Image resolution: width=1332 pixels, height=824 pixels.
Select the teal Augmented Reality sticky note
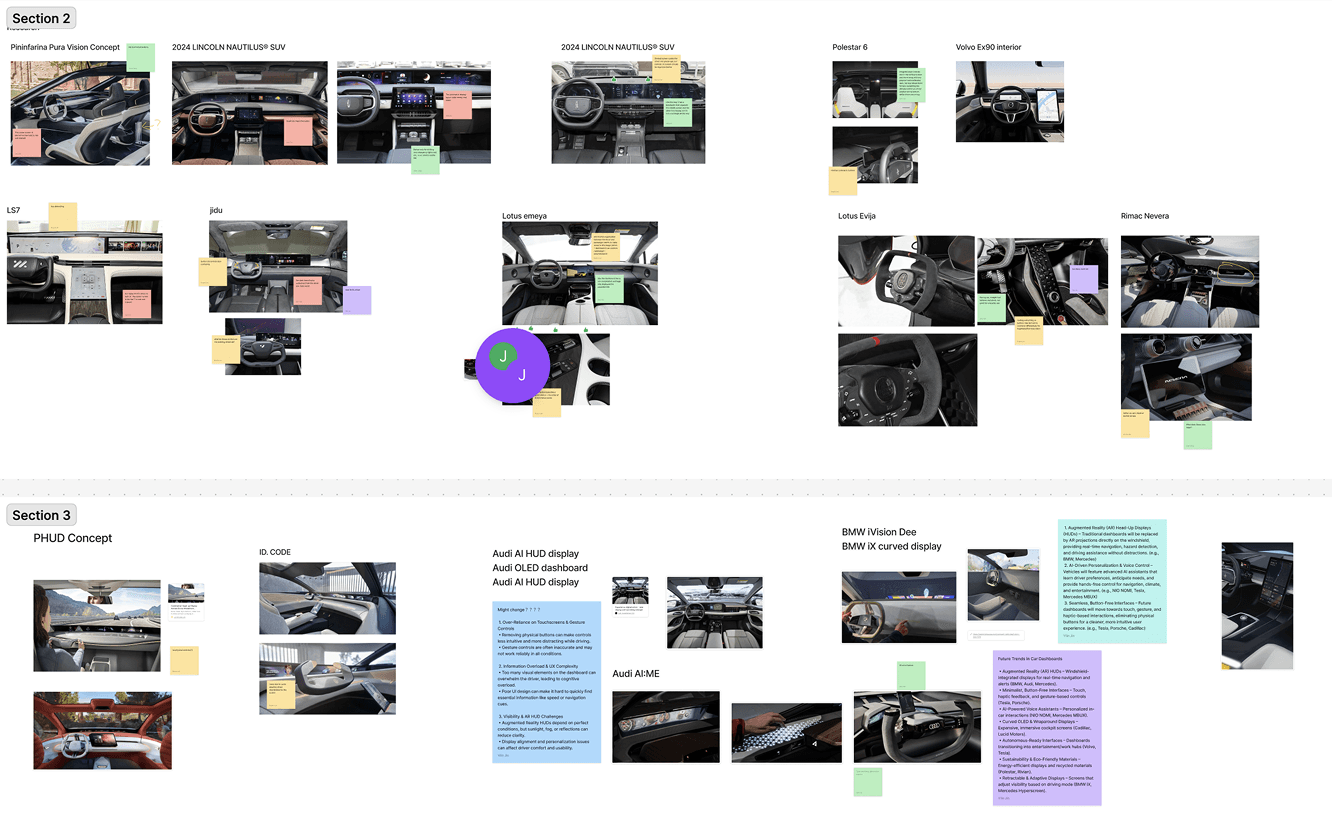coord(1112,581)
